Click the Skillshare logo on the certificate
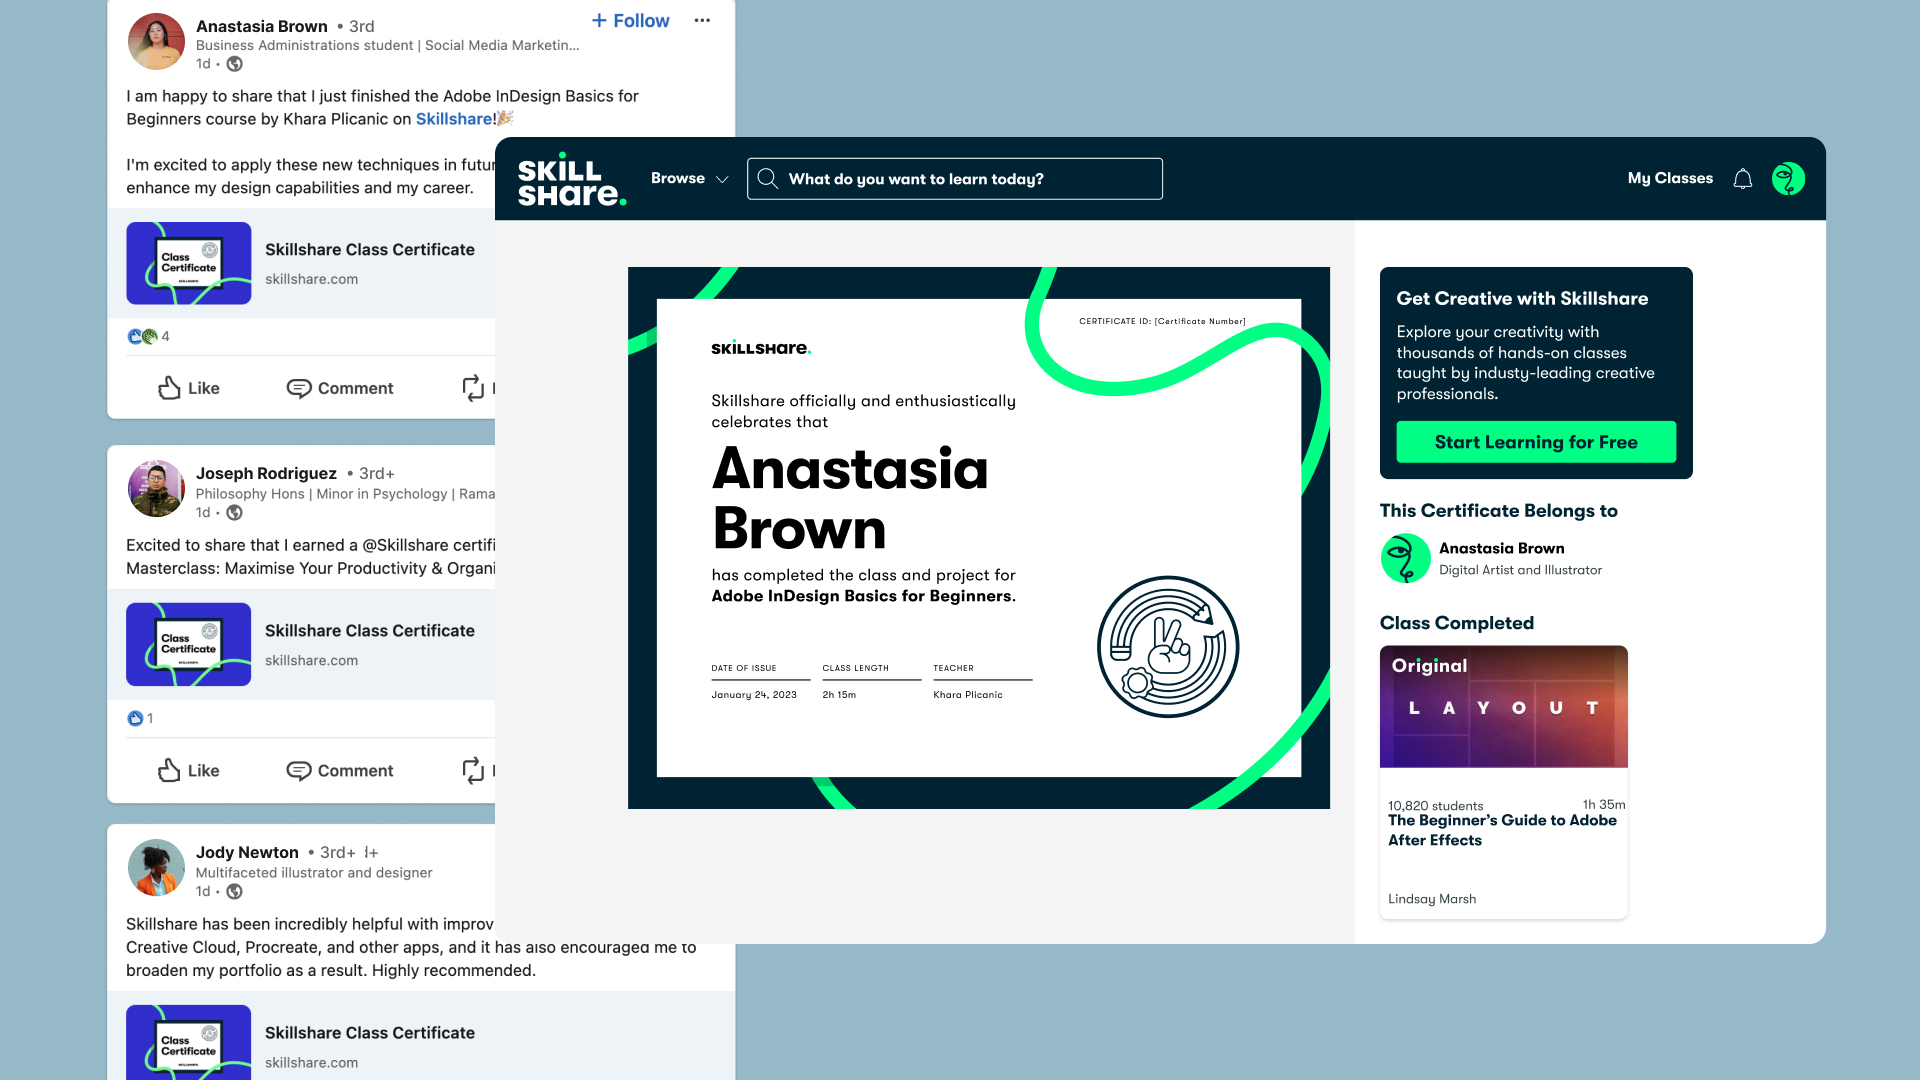1920x1080 pixels. click(761, 348)
